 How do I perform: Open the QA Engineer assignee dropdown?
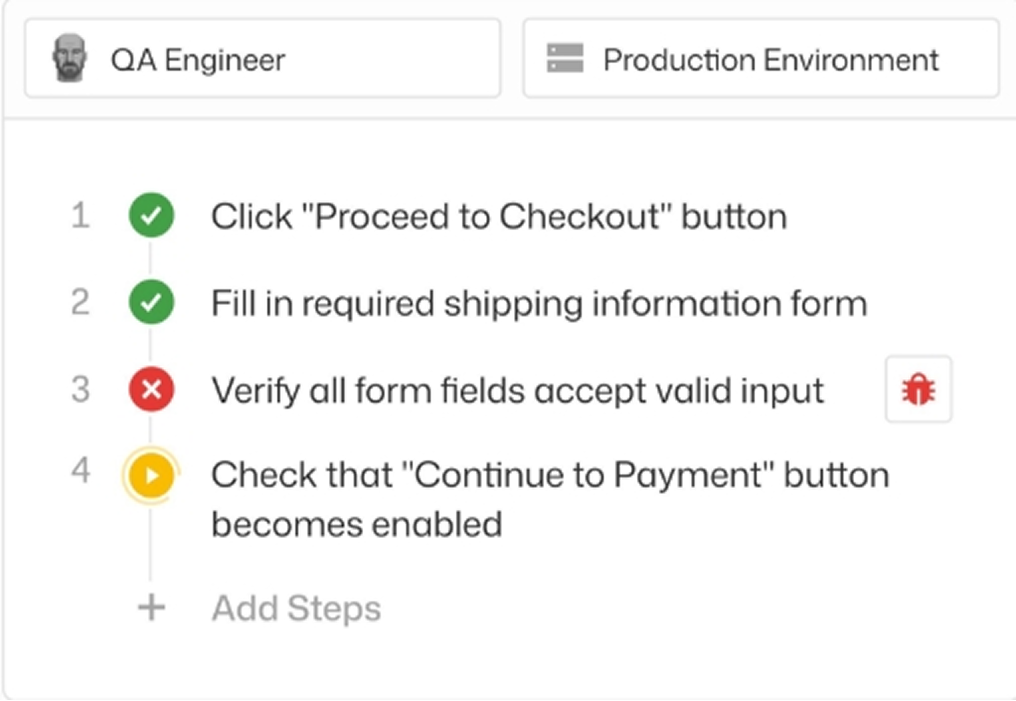tap(262, 59)
